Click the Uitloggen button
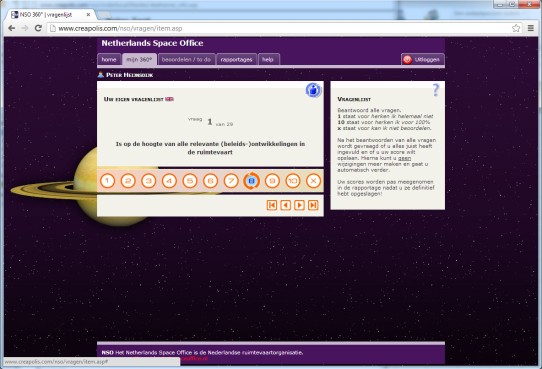Screen dimensions: 542x369 (x=423, y=59)
